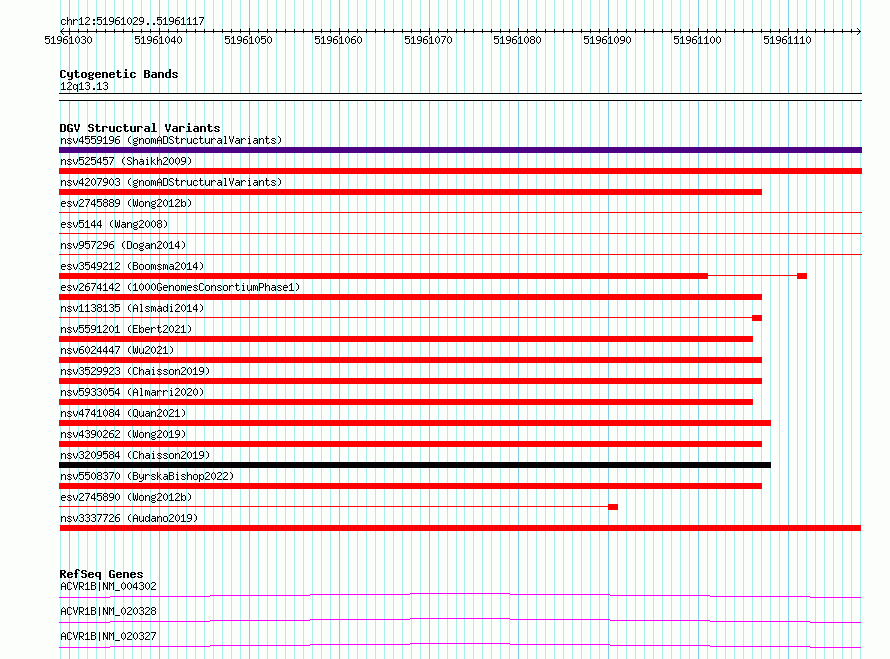Click the red nsv525457 variant bar
The width and height of the screenshot is (890, 659).
coord(460,171)
